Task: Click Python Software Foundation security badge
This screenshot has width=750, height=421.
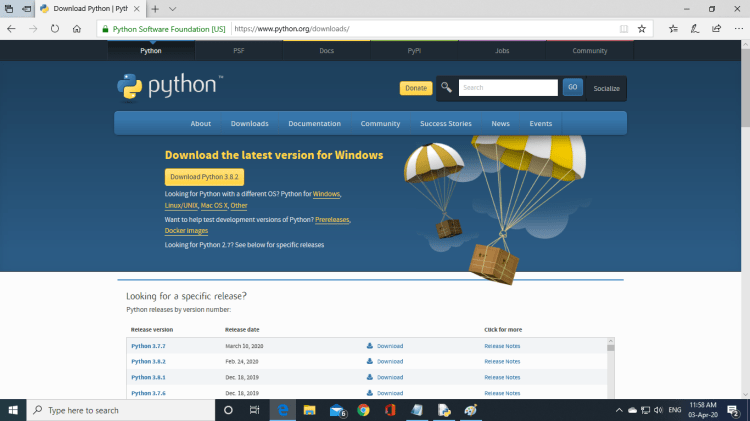Action: [x=164, y=29]
